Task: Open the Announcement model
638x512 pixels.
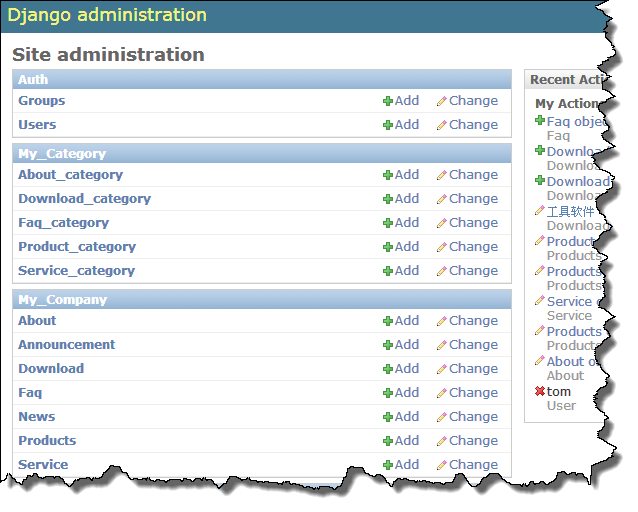Action: pyautogui.click(x=67, y=345)
